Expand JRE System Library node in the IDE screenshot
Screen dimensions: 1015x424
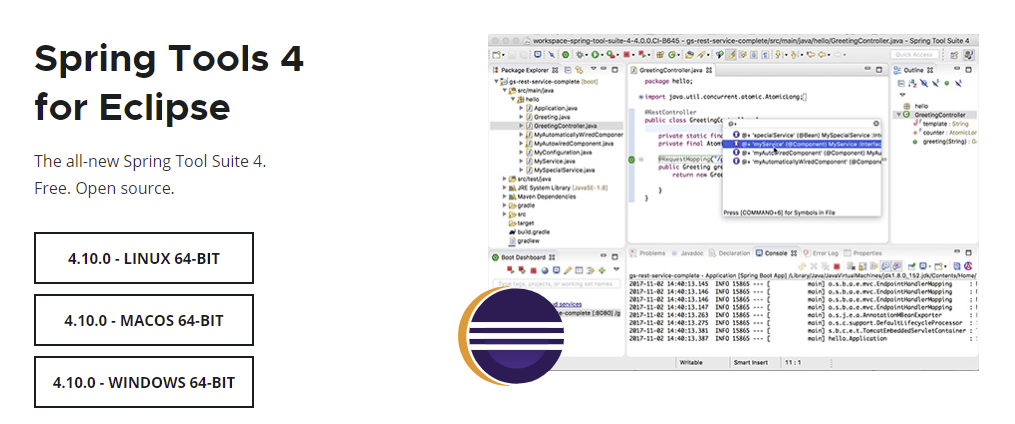coord(505,188)
